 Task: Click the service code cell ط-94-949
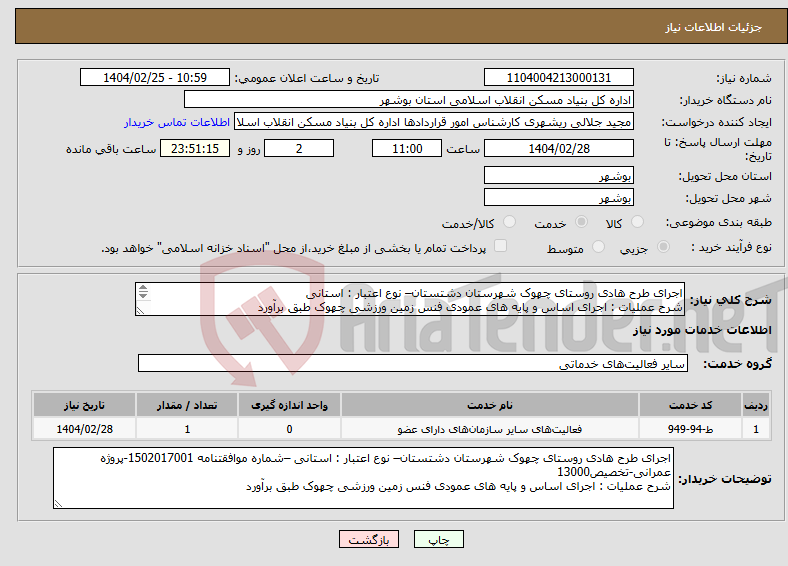[691, 429]
